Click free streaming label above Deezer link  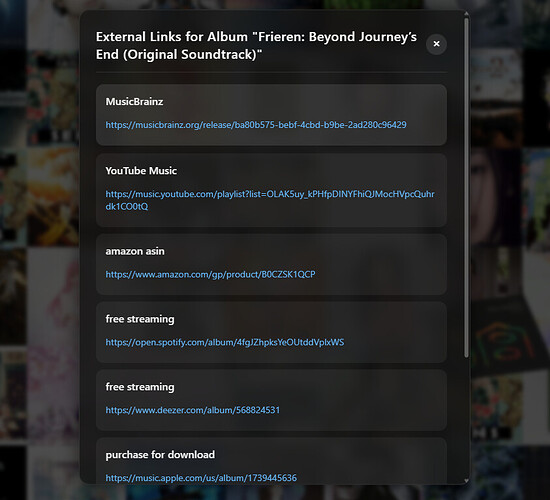[x=140, y=387]
